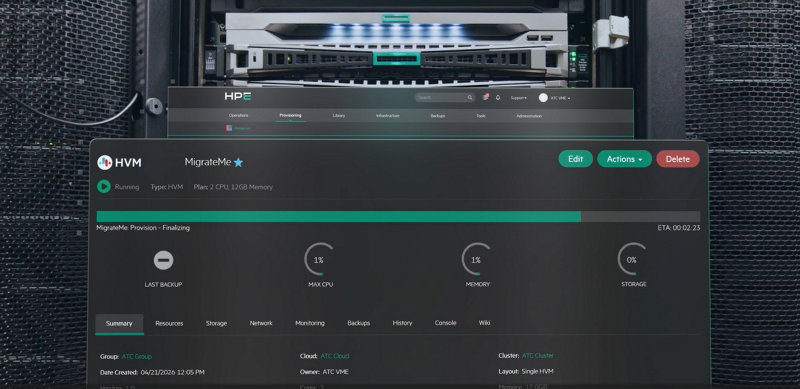This screenshot has height=389, width=800.
Task: Click the 'ETA: 00:02:23' text
Action: point(679,228)
